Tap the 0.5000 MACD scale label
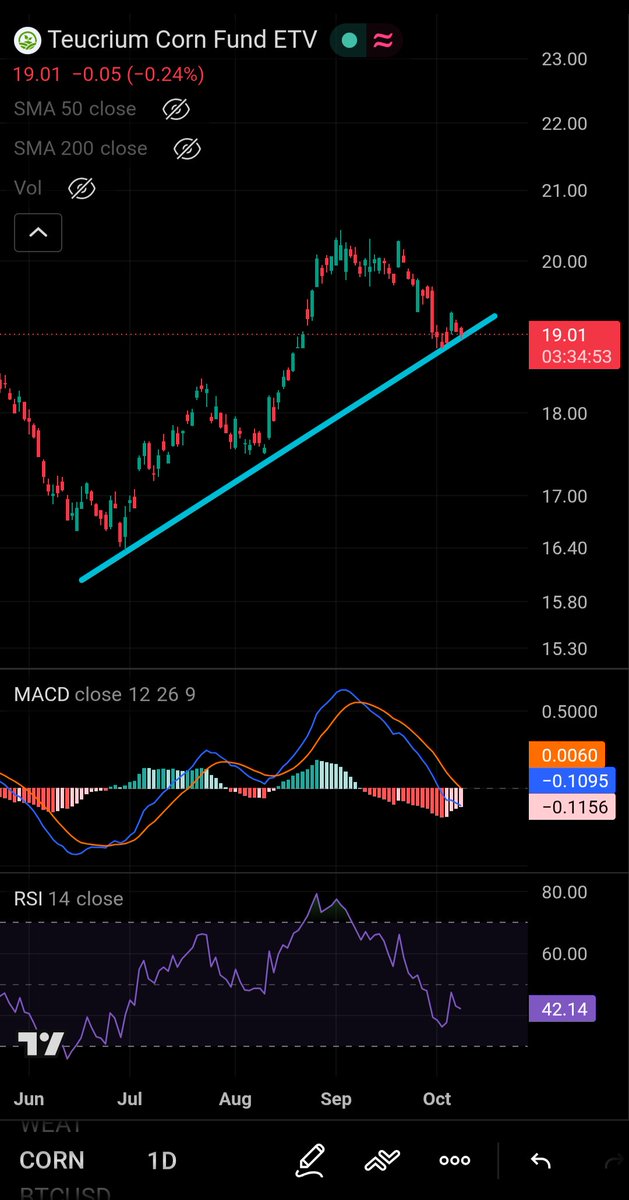 click(x=569, y=712)
